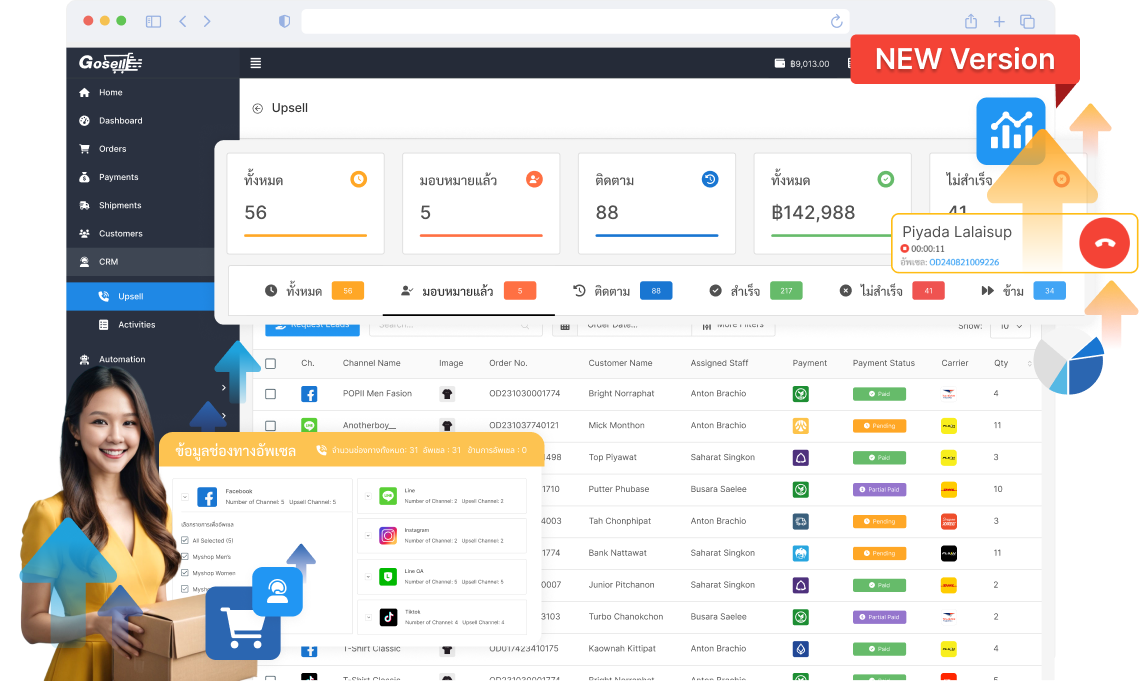
Task: Select the POPII Men Fasion row checkbox
Action: pyautogui.click(x=270, y=394)
